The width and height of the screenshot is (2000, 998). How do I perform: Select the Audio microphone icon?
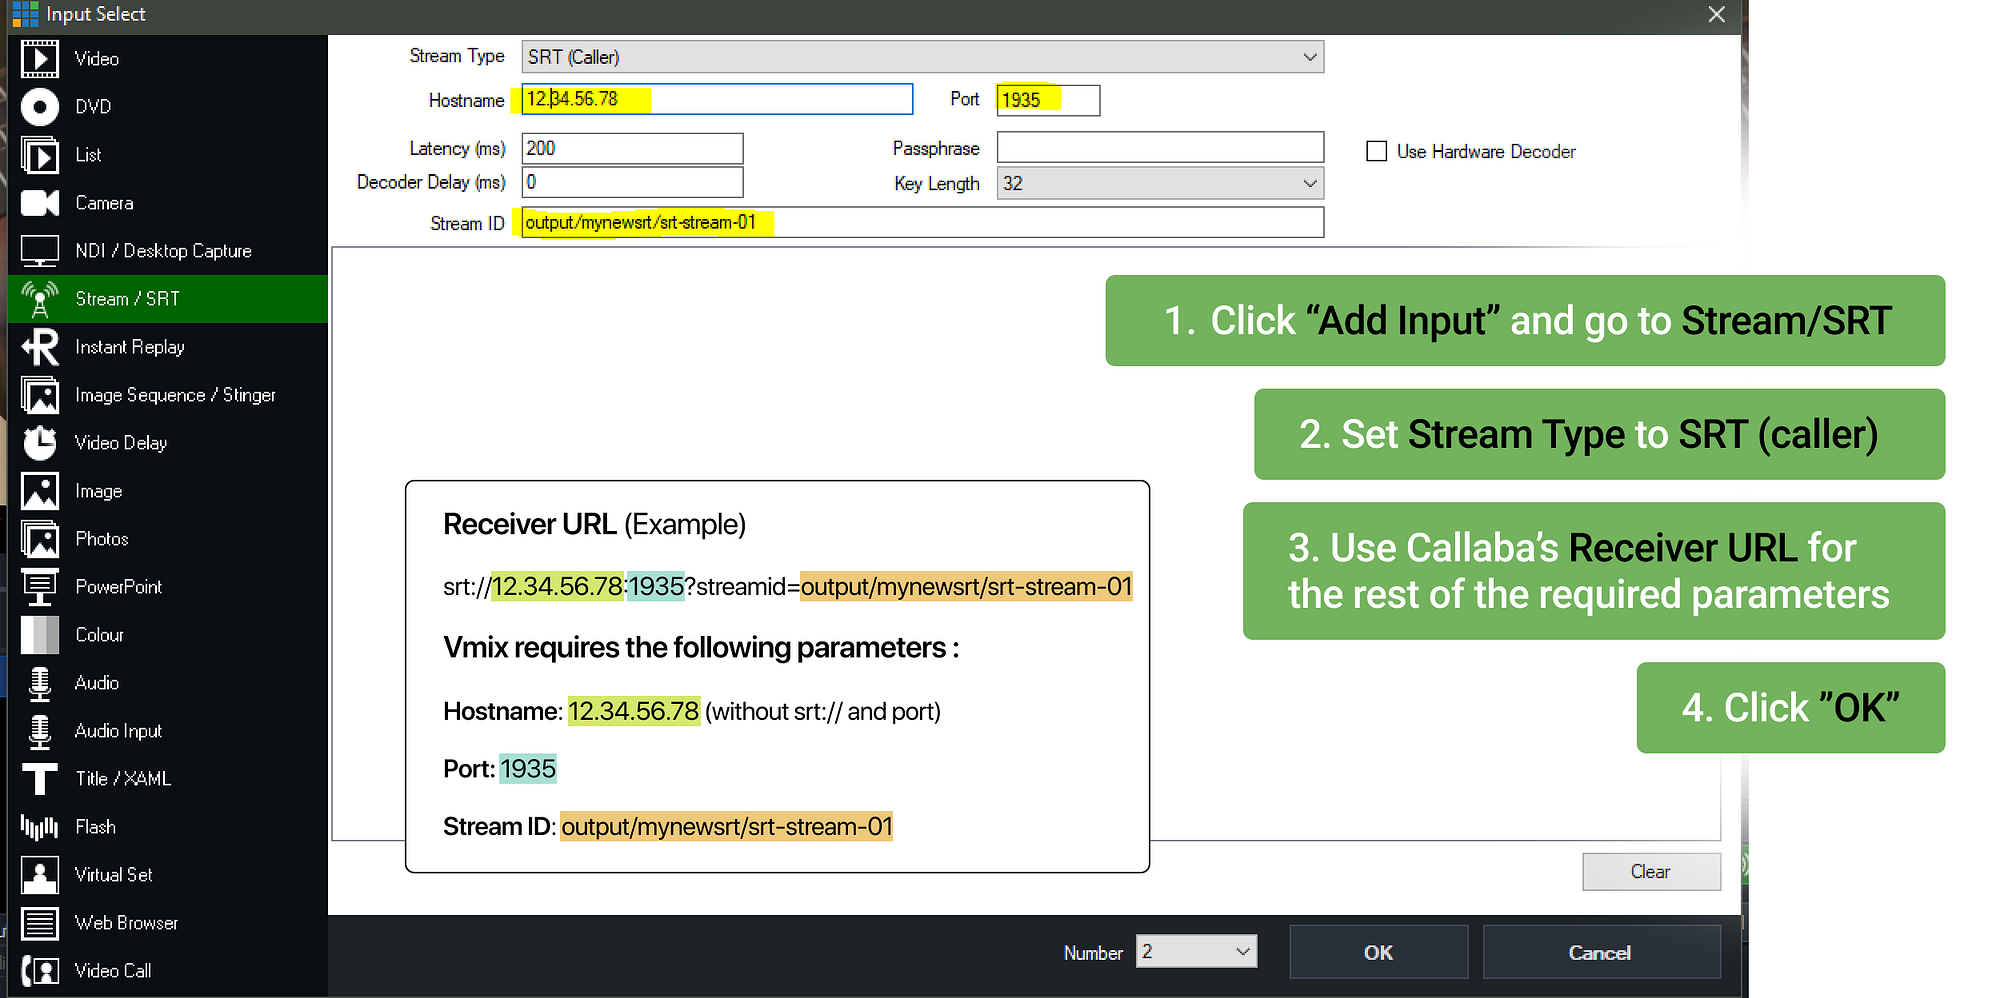point(40,682)
